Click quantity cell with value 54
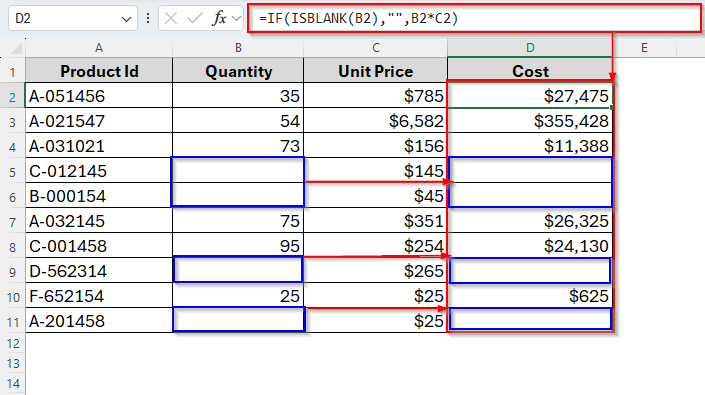 coord(238,121)
